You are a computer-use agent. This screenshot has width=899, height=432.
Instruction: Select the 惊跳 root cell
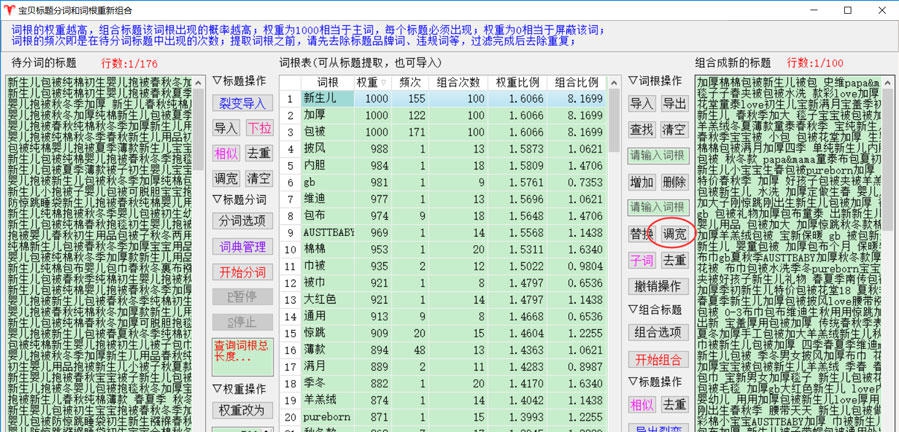pos(327,333)
